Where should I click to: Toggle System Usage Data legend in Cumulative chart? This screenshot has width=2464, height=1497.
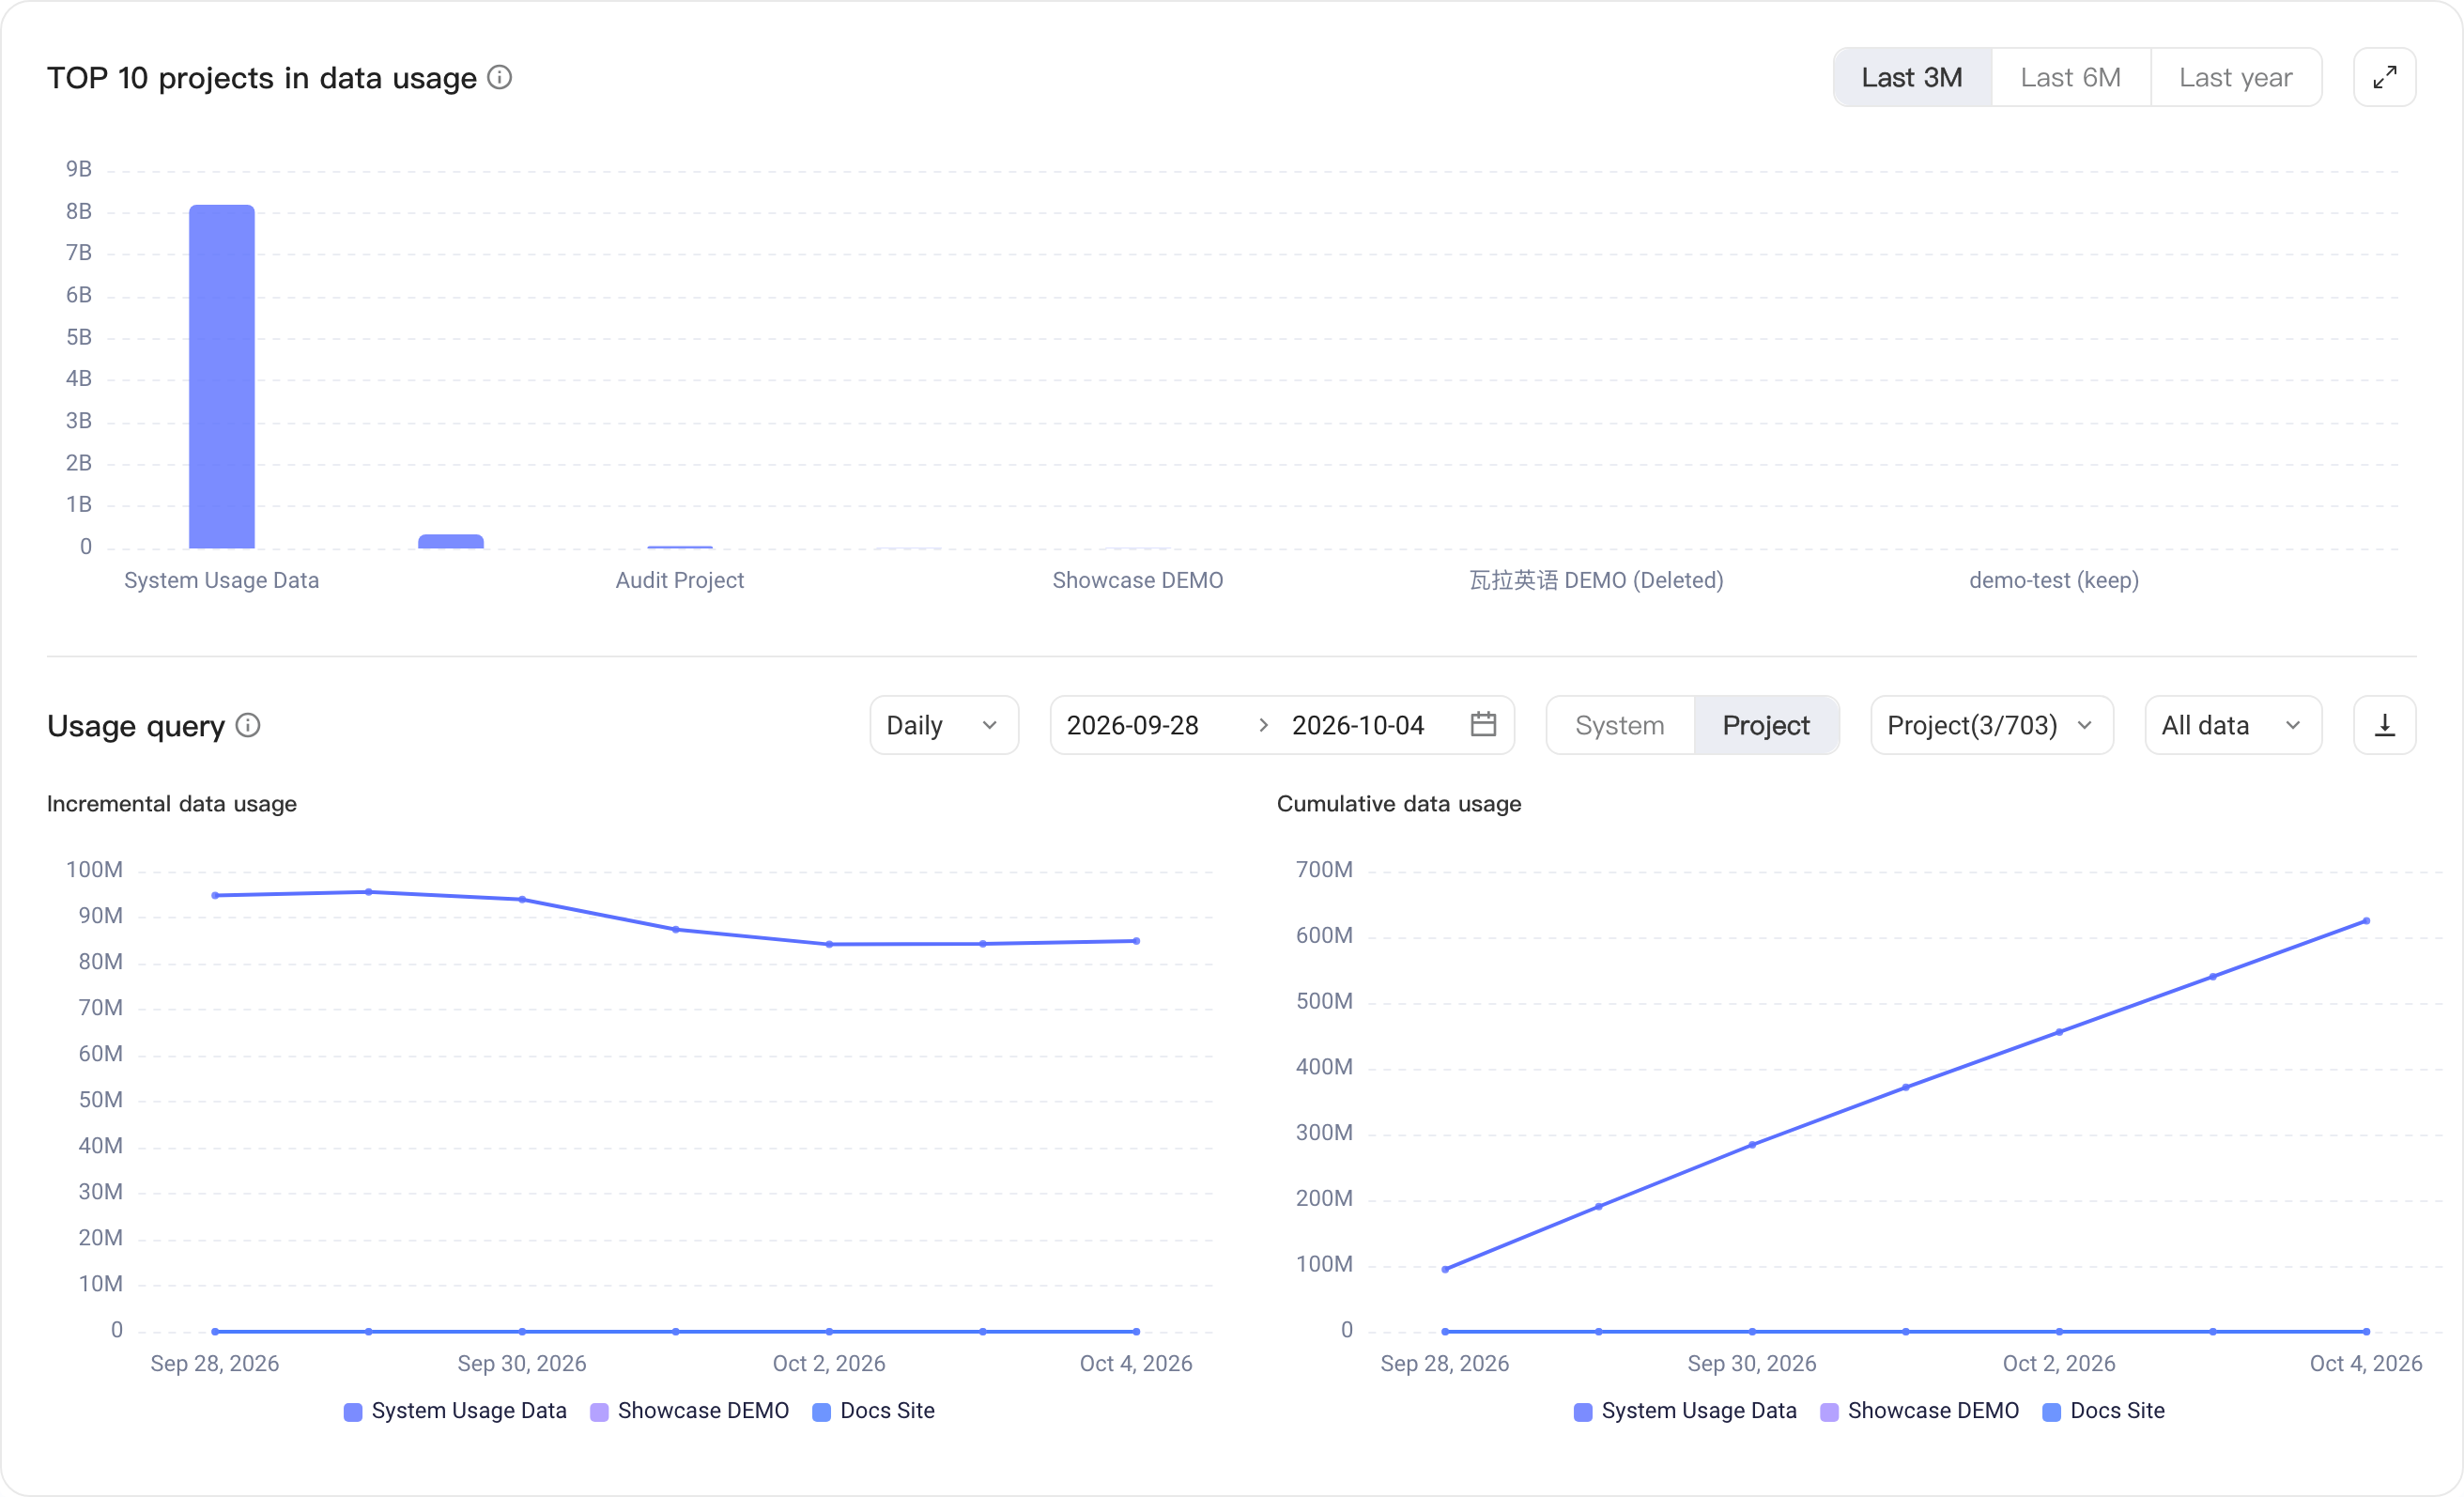pyautogui.click(x=1685, y=1411)
